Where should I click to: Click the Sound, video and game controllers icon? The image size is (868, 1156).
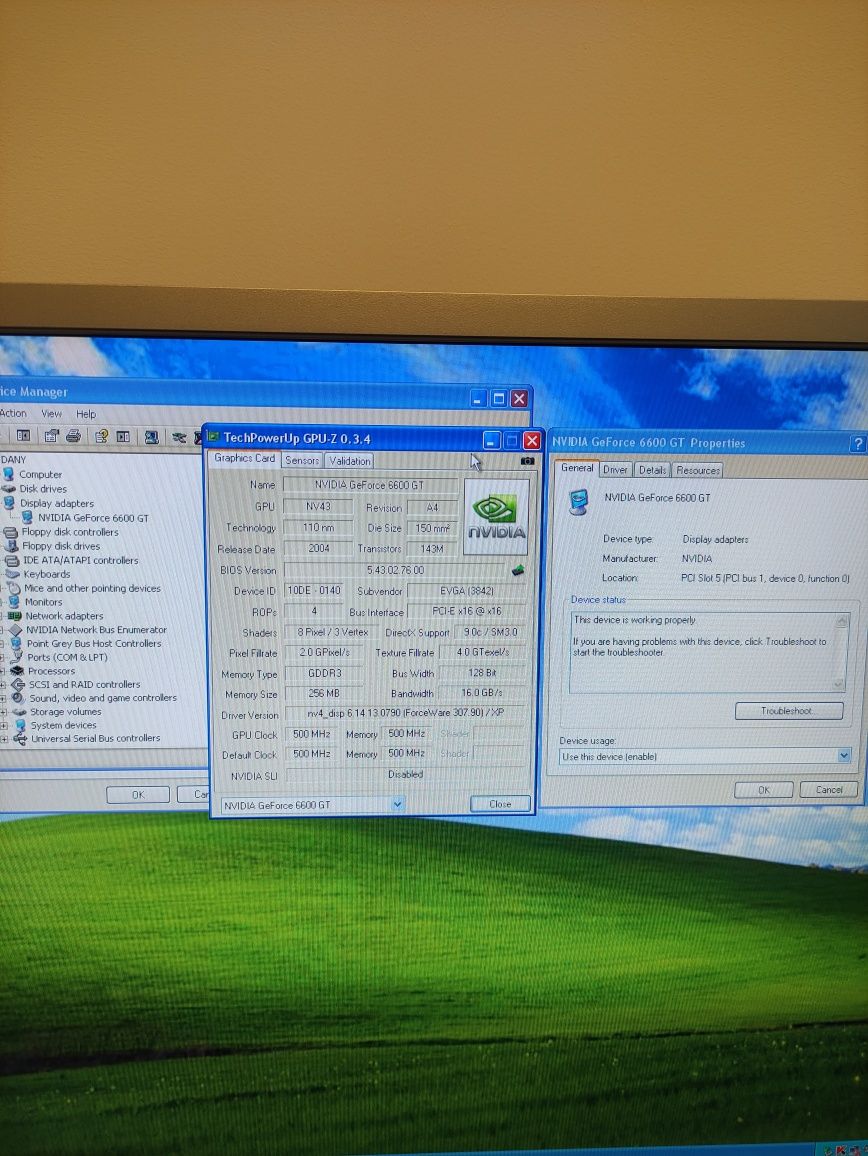[18, 697]
